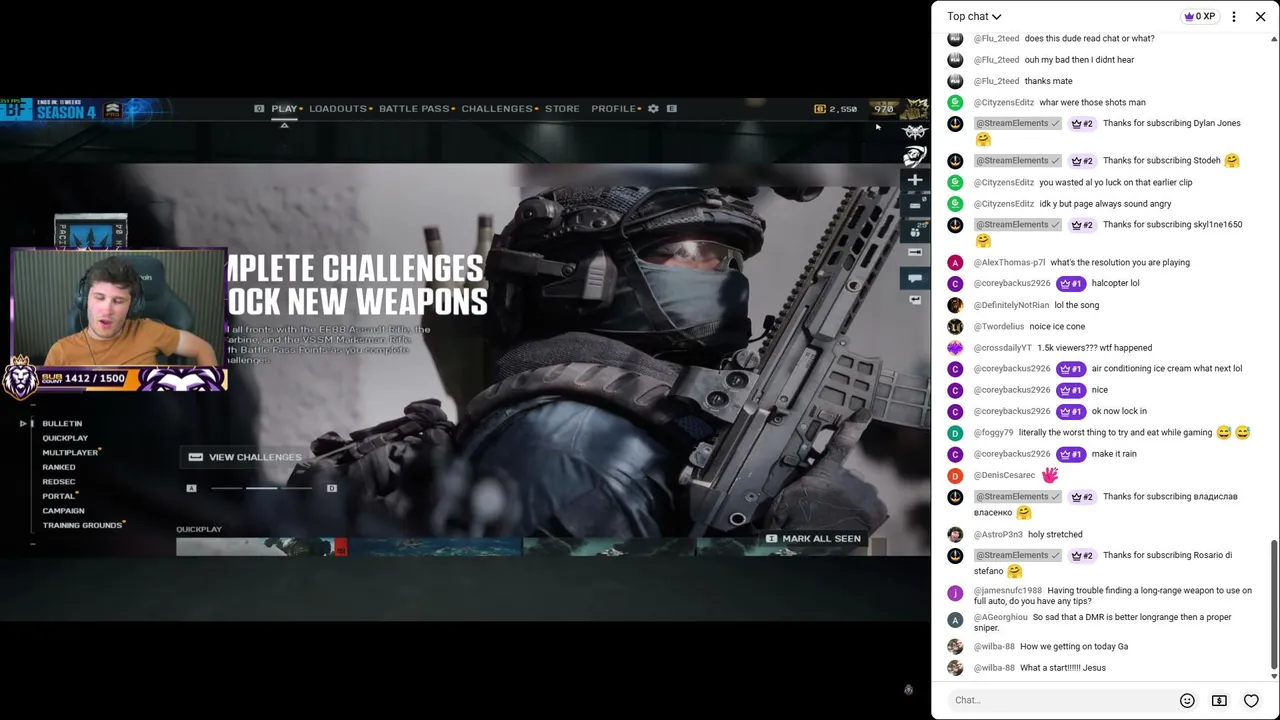Go to the STORE tab

coord(562,108)
